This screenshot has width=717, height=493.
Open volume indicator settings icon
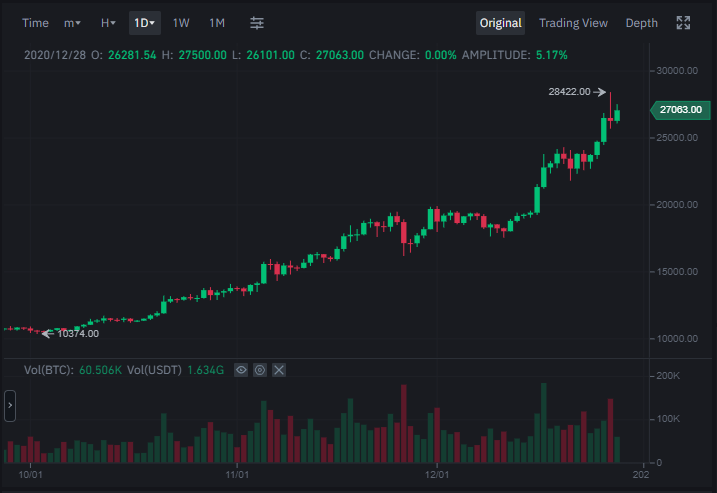pyautogui.click(x=260, y=370)
